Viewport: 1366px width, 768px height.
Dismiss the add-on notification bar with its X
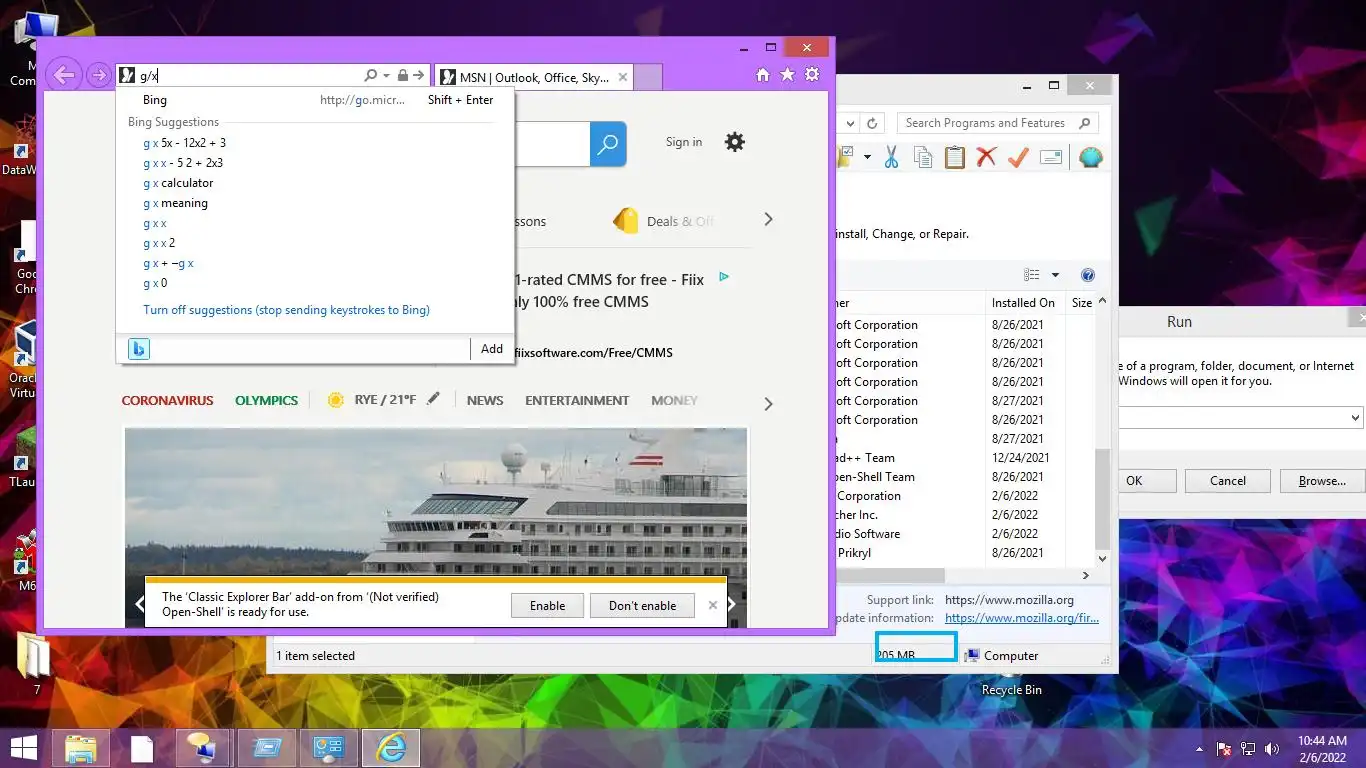click(x=713, y=605)
